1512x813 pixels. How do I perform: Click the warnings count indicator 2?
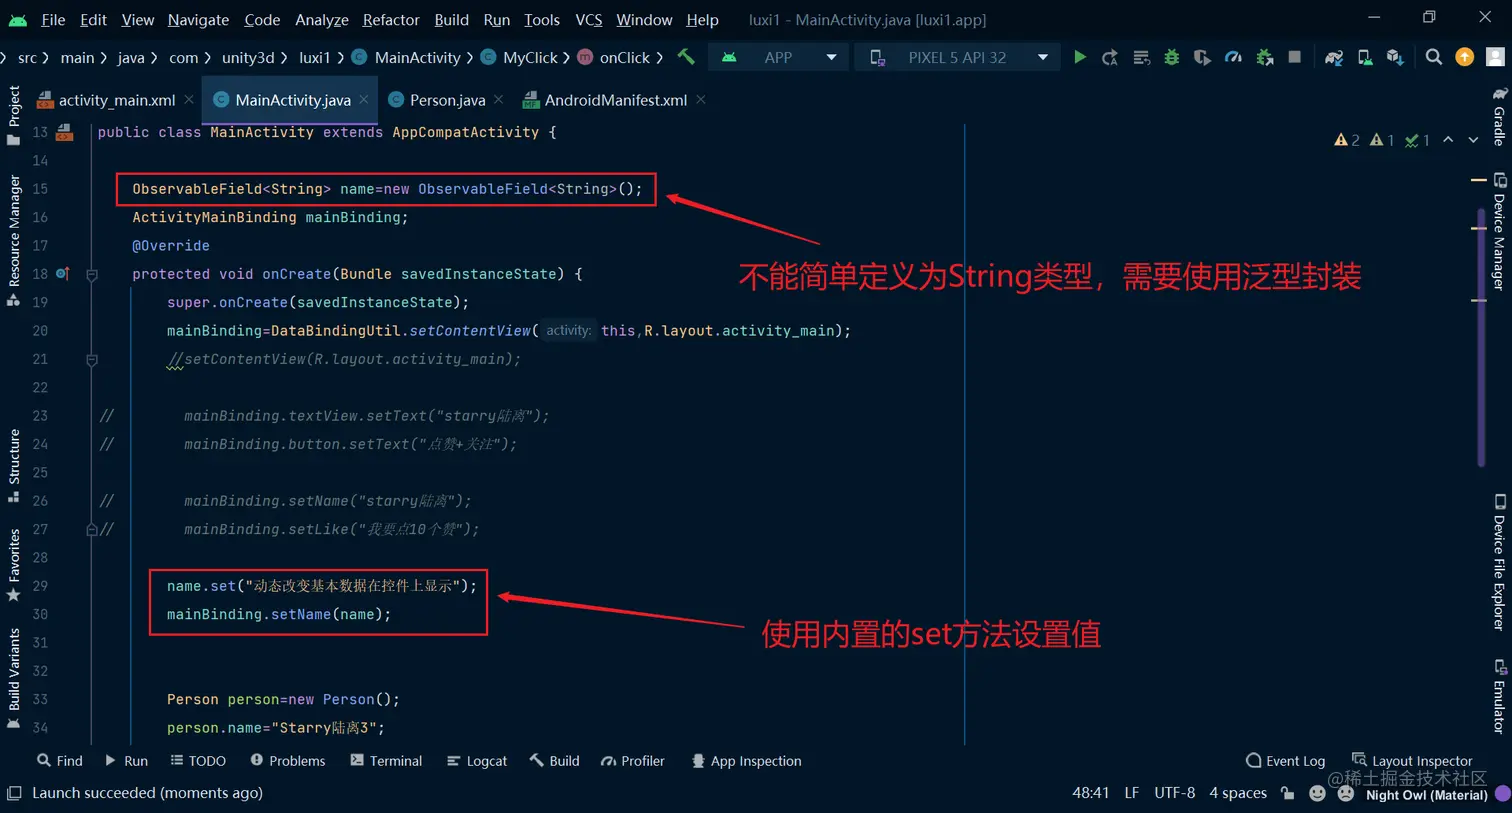(x=1346, y=140)
